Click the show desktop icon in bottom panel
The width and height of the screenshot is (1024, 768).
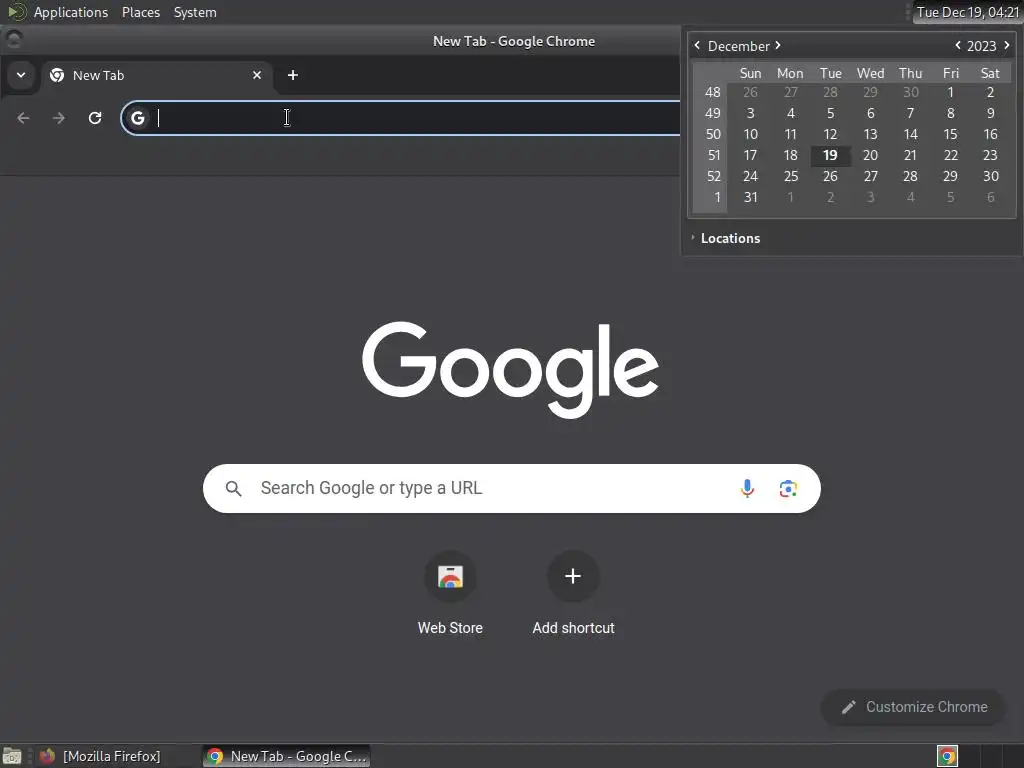coord(12,756)
